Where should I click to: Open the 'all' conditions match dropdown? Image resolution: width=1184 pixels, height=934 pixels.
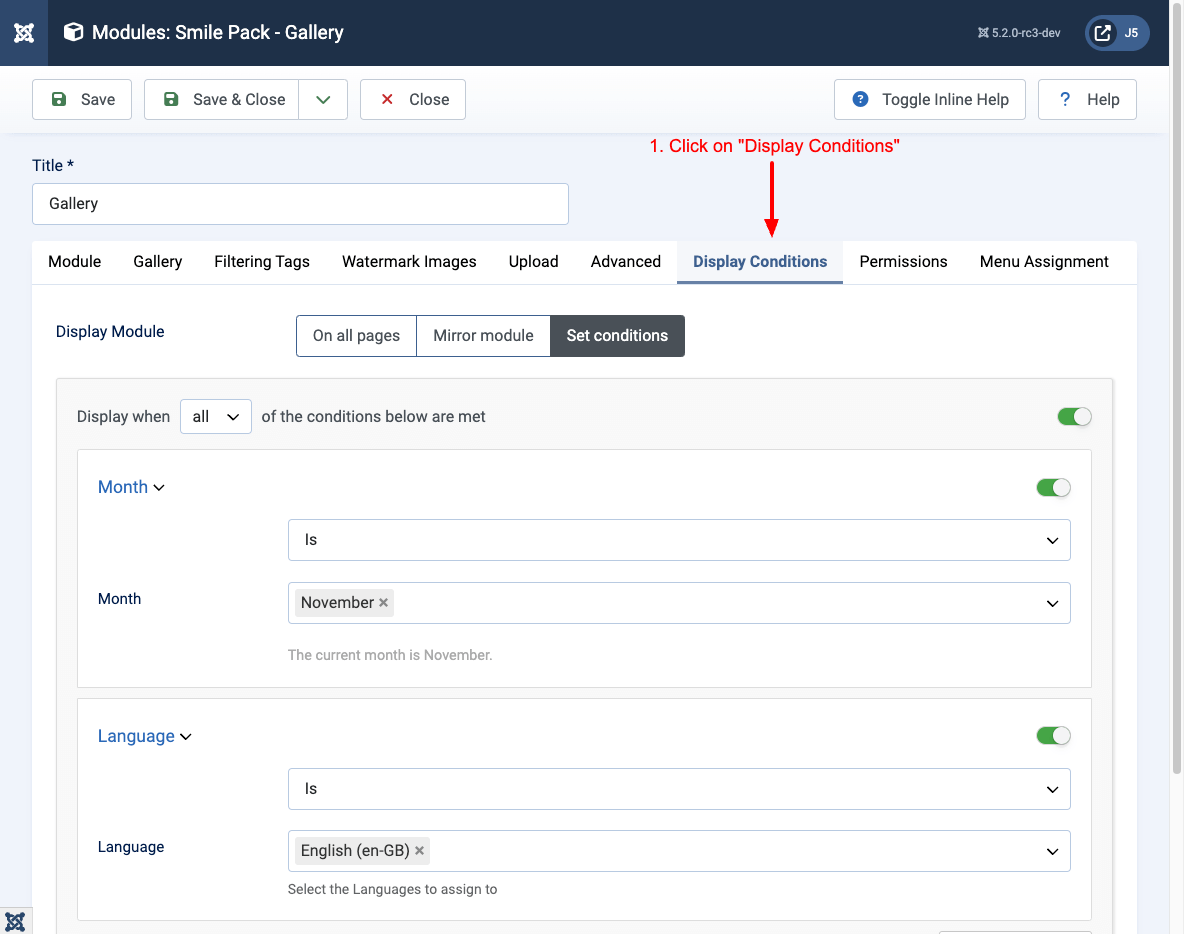(216, 417)
